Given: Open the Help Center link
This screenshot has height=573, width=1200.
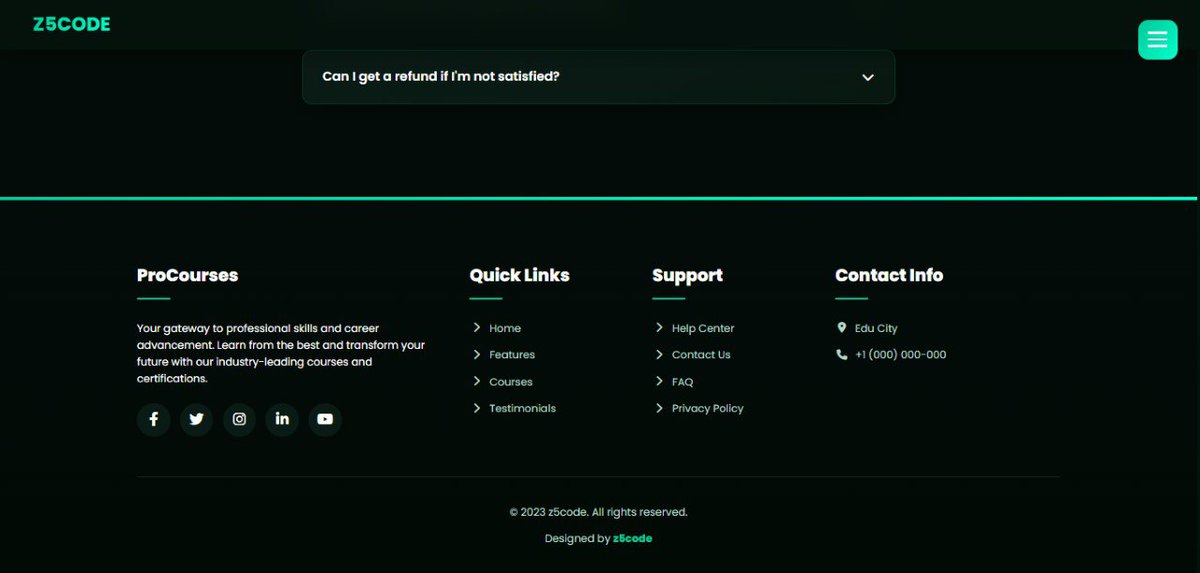Looking at the screenshot, I should pos(703,328).
